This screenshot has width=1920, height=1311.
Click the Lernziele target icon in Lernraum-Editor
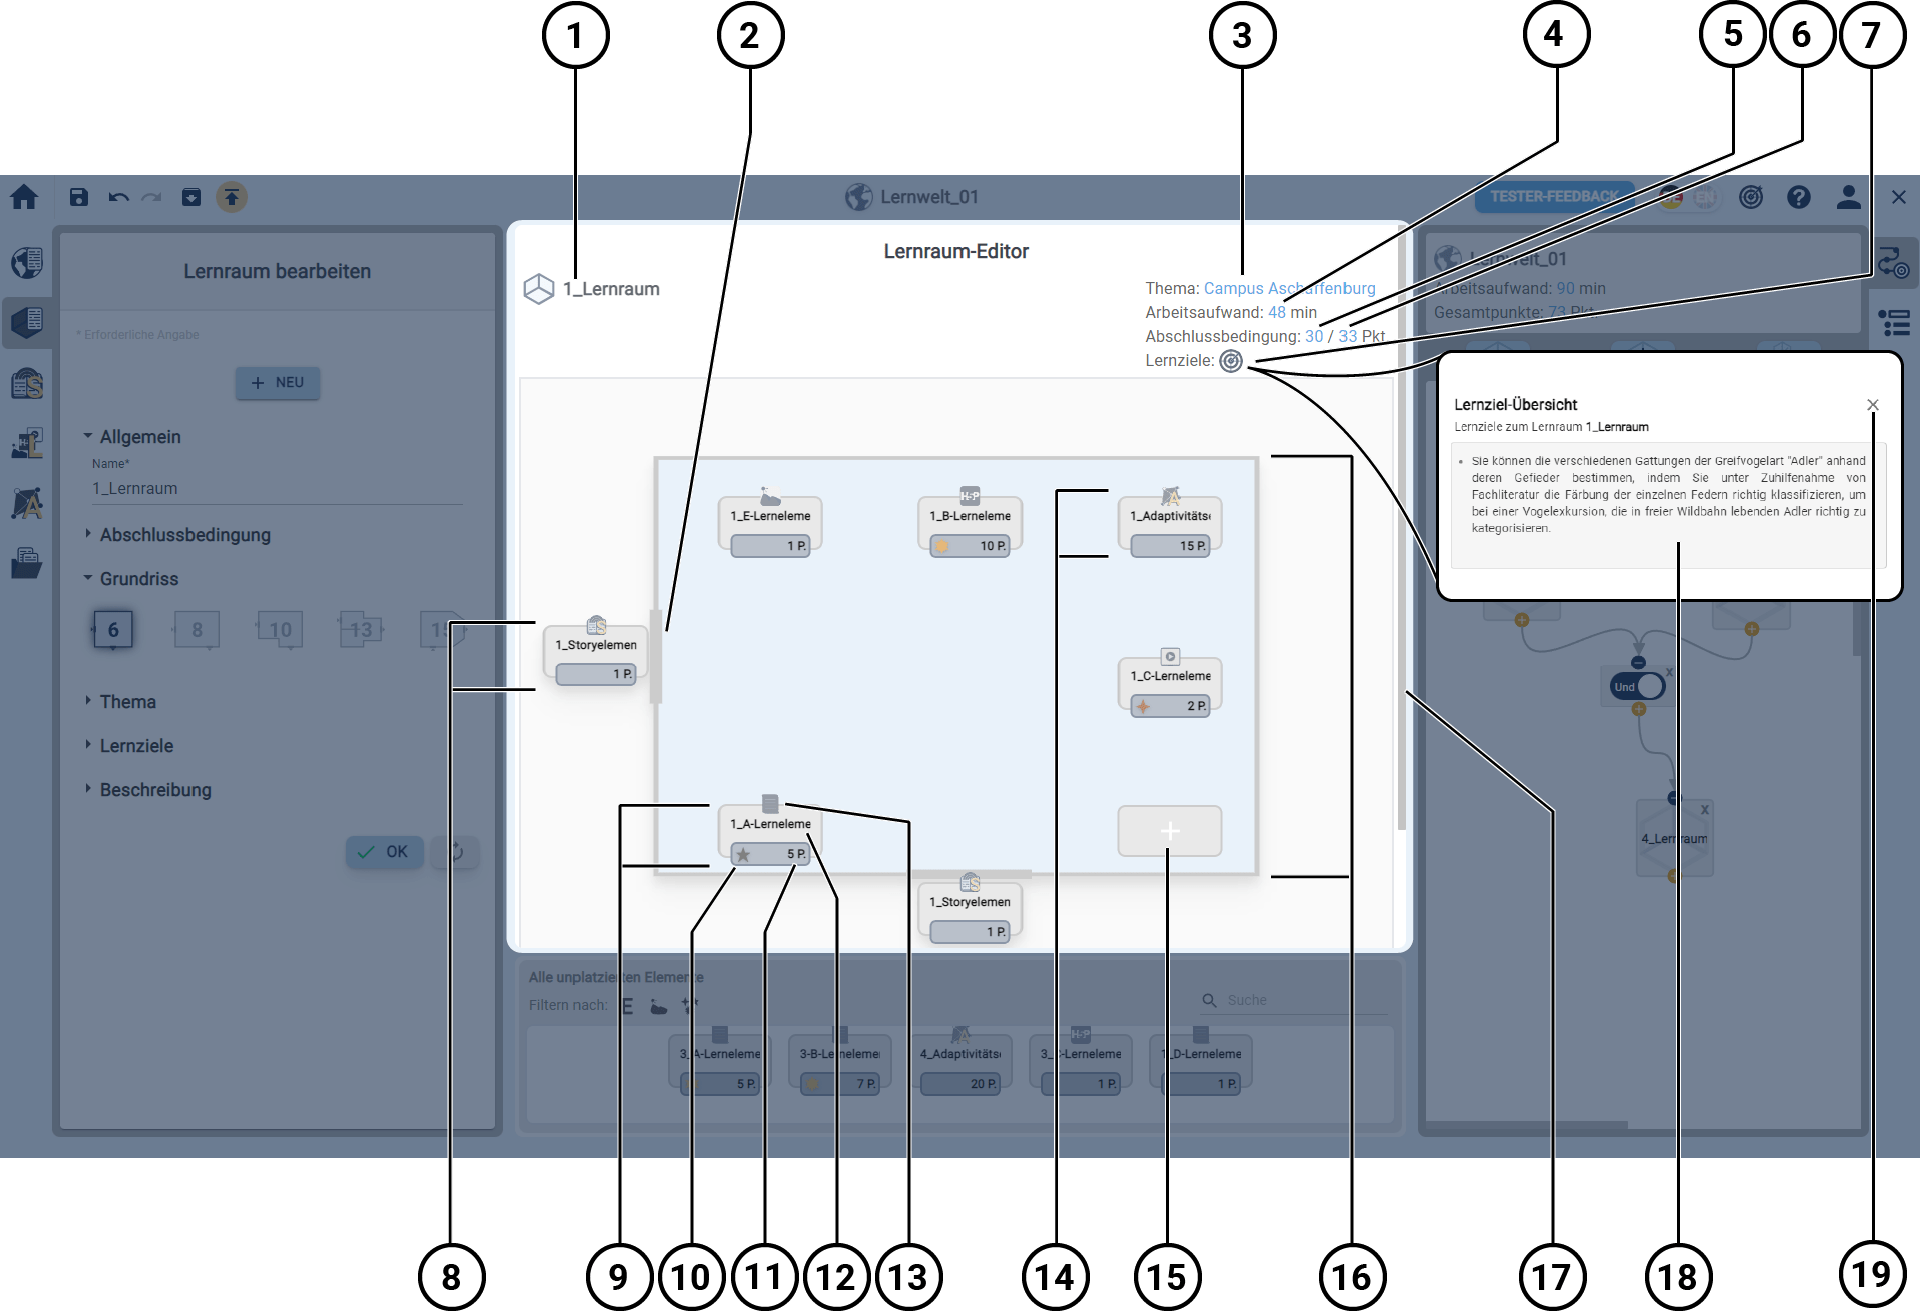pyautogui.click(x=1231, y=361)
